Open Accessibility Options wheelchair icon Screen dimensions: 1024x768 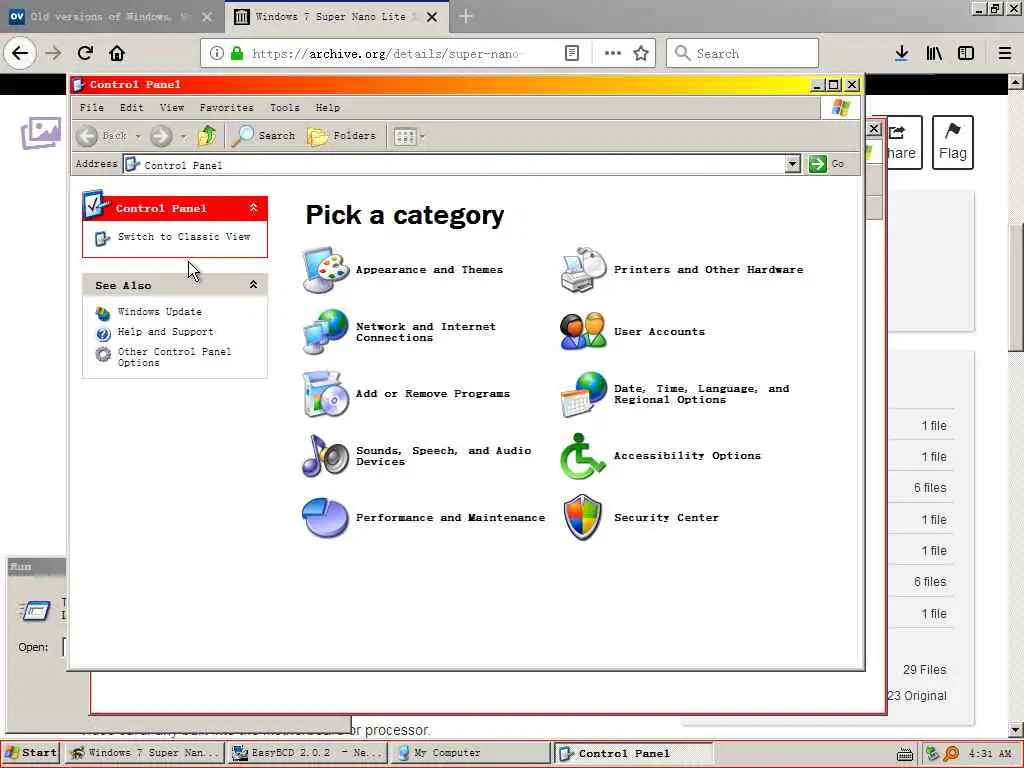(583, 456)
